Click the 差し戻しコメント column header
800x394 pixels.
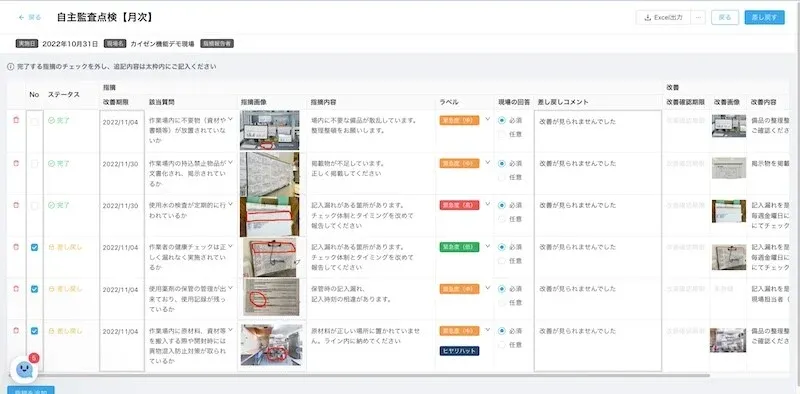click(x=563, y=102)
